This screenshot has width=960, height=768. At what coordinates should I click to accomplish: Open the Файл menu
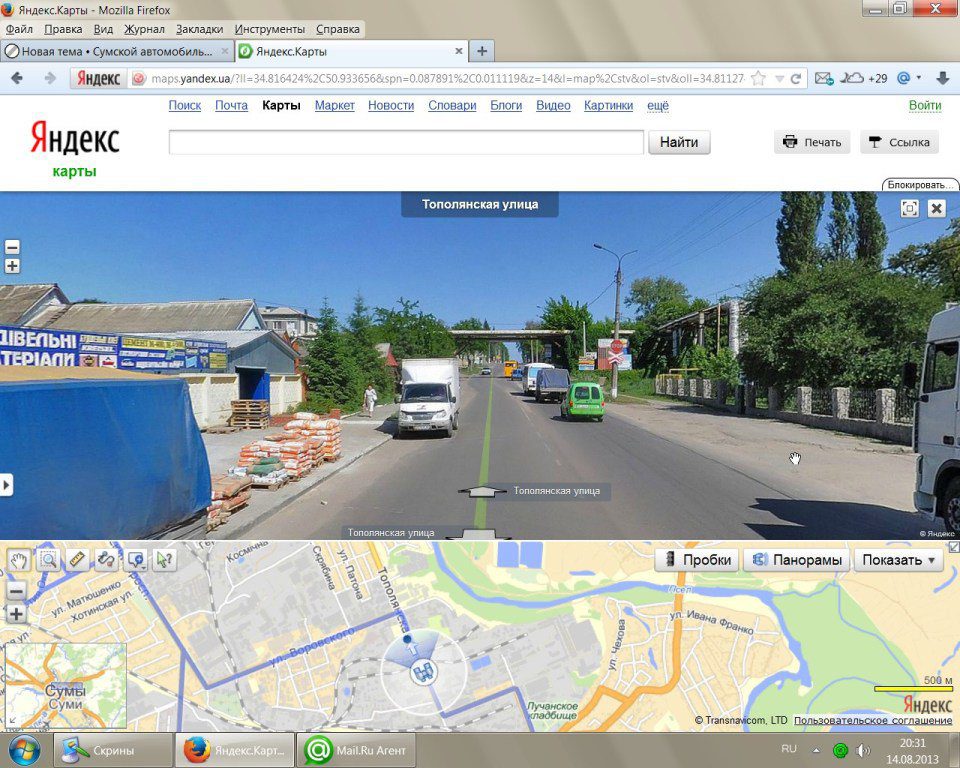19,29
